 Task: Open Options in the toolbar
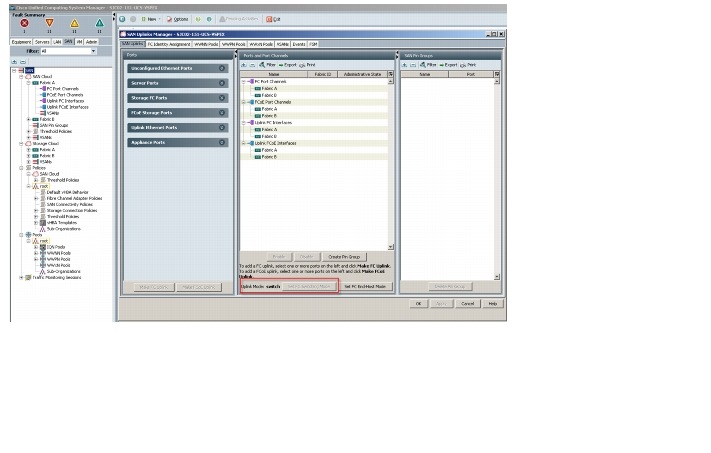(177, 19)
